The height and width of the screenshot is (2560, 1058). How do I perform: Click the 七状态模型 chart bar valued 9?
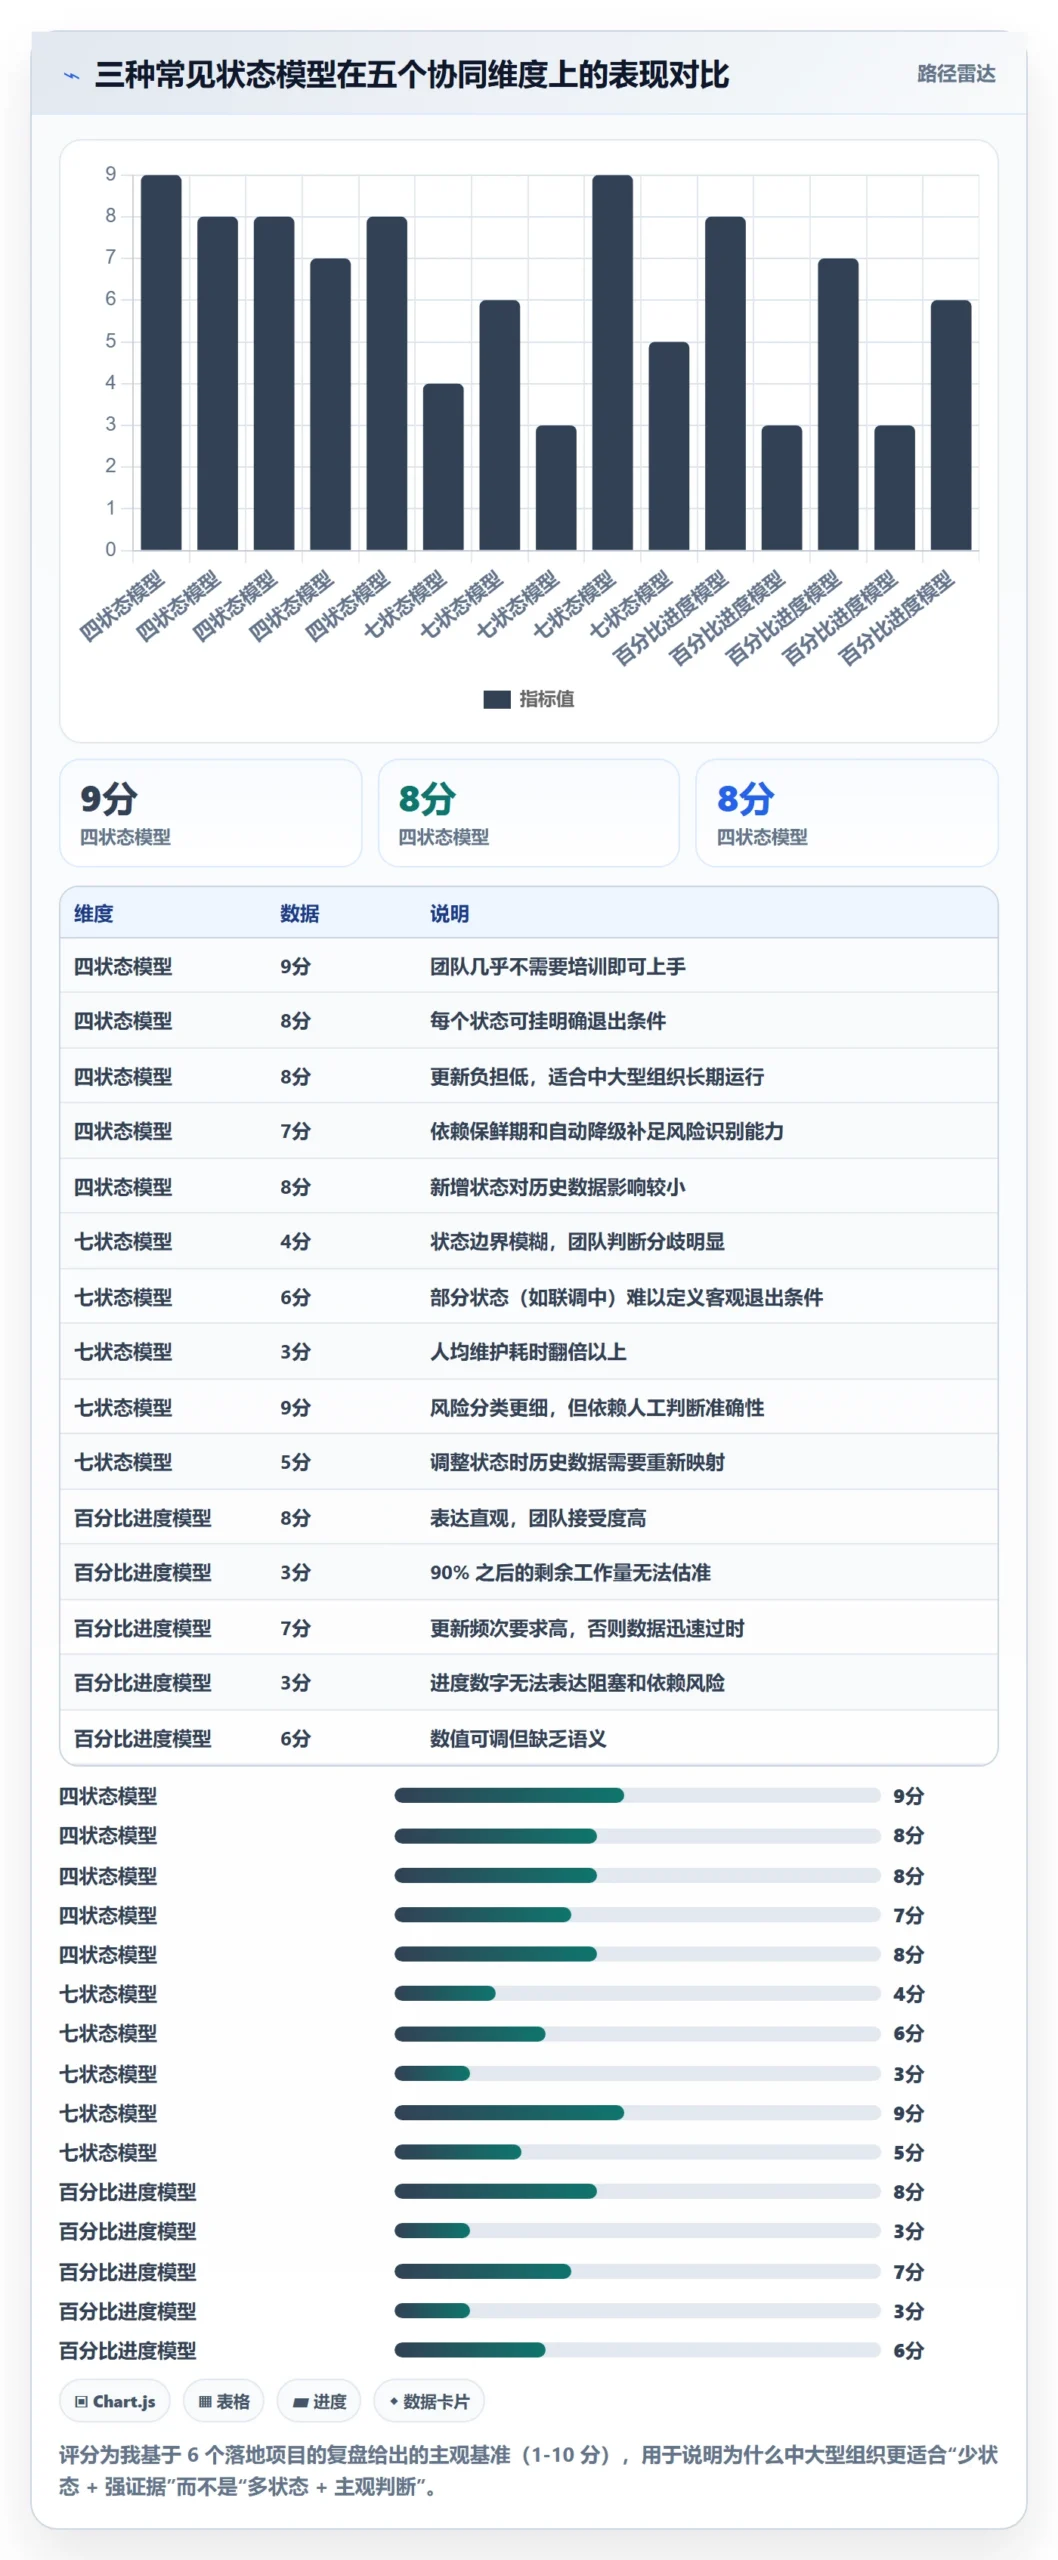coord(612,363)
